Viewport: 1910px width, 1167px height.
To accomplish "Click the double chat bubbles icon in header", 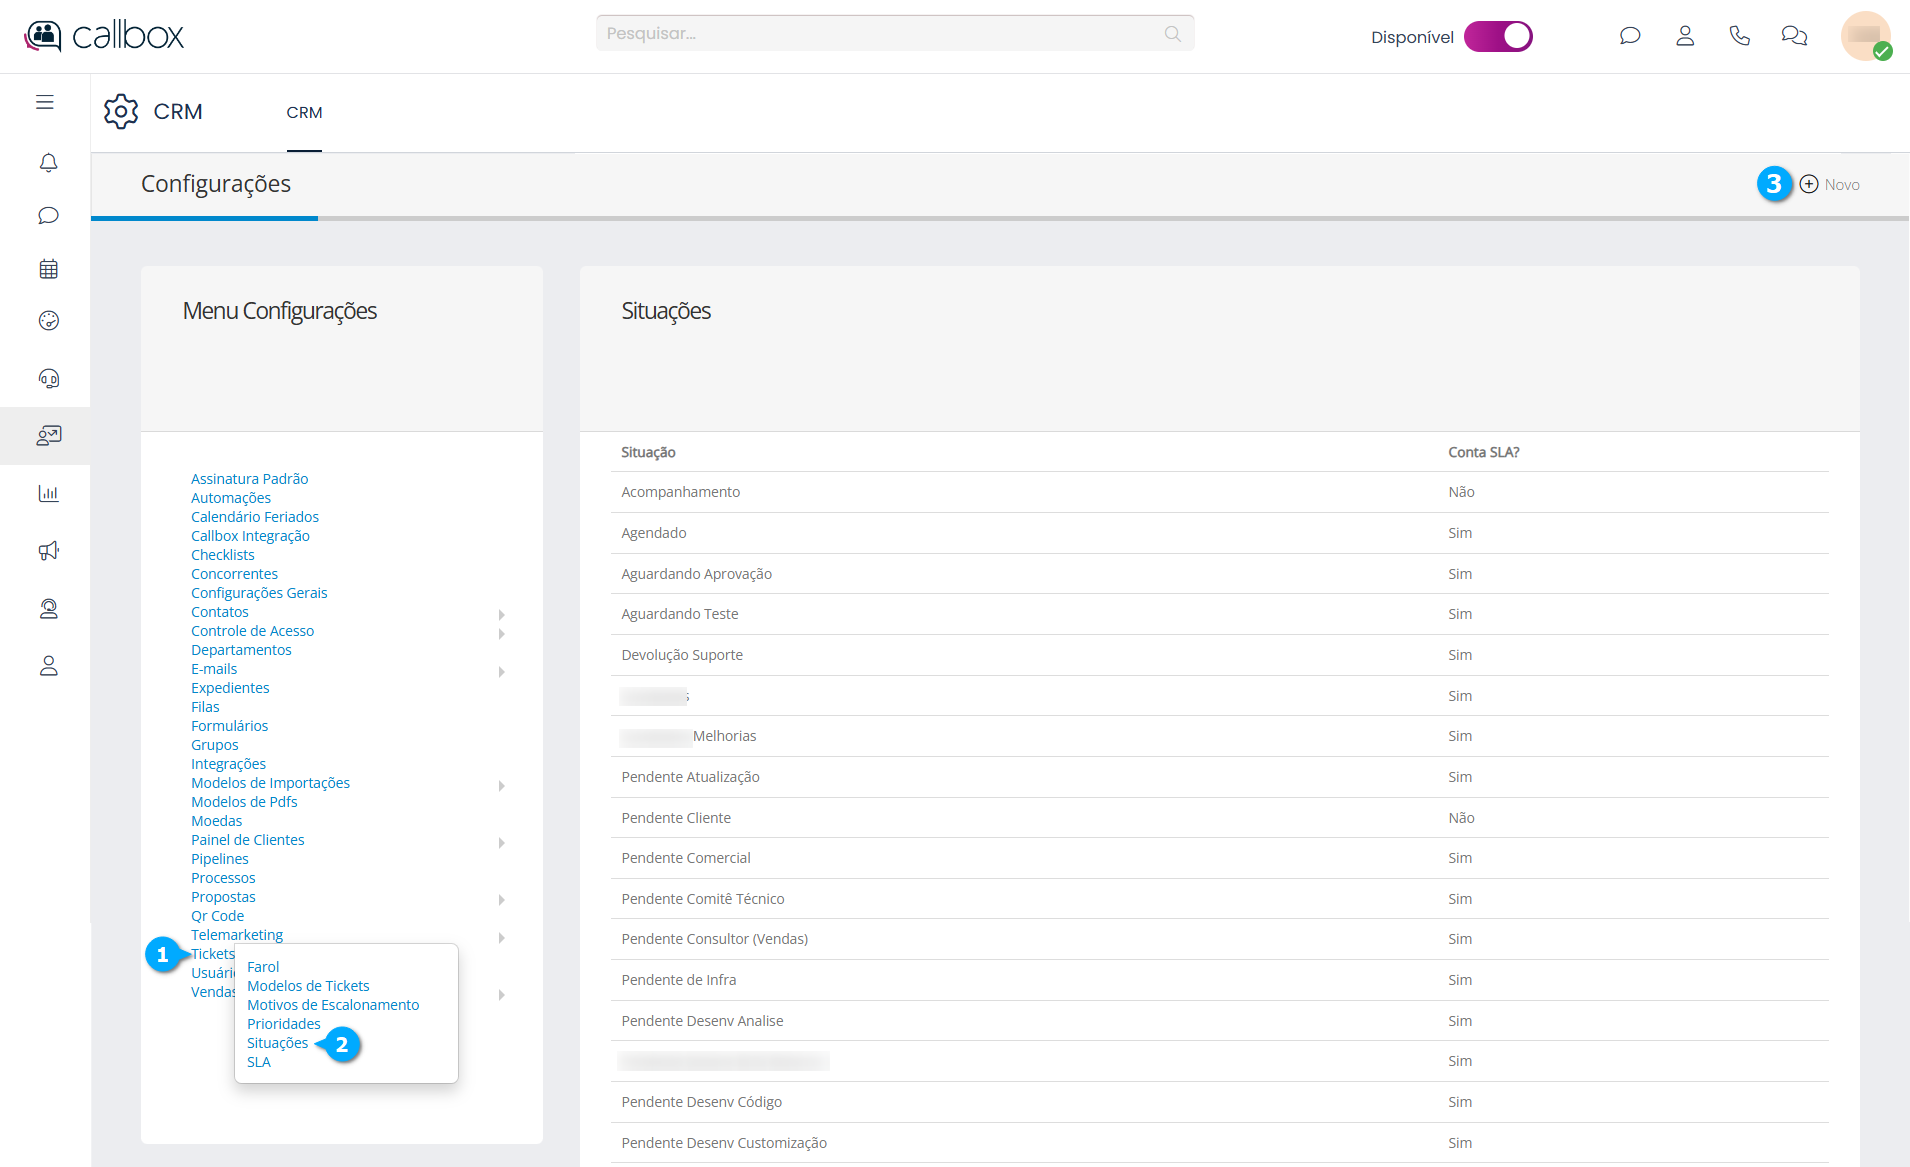I will pyautogui.click(x=1794, y=36).
